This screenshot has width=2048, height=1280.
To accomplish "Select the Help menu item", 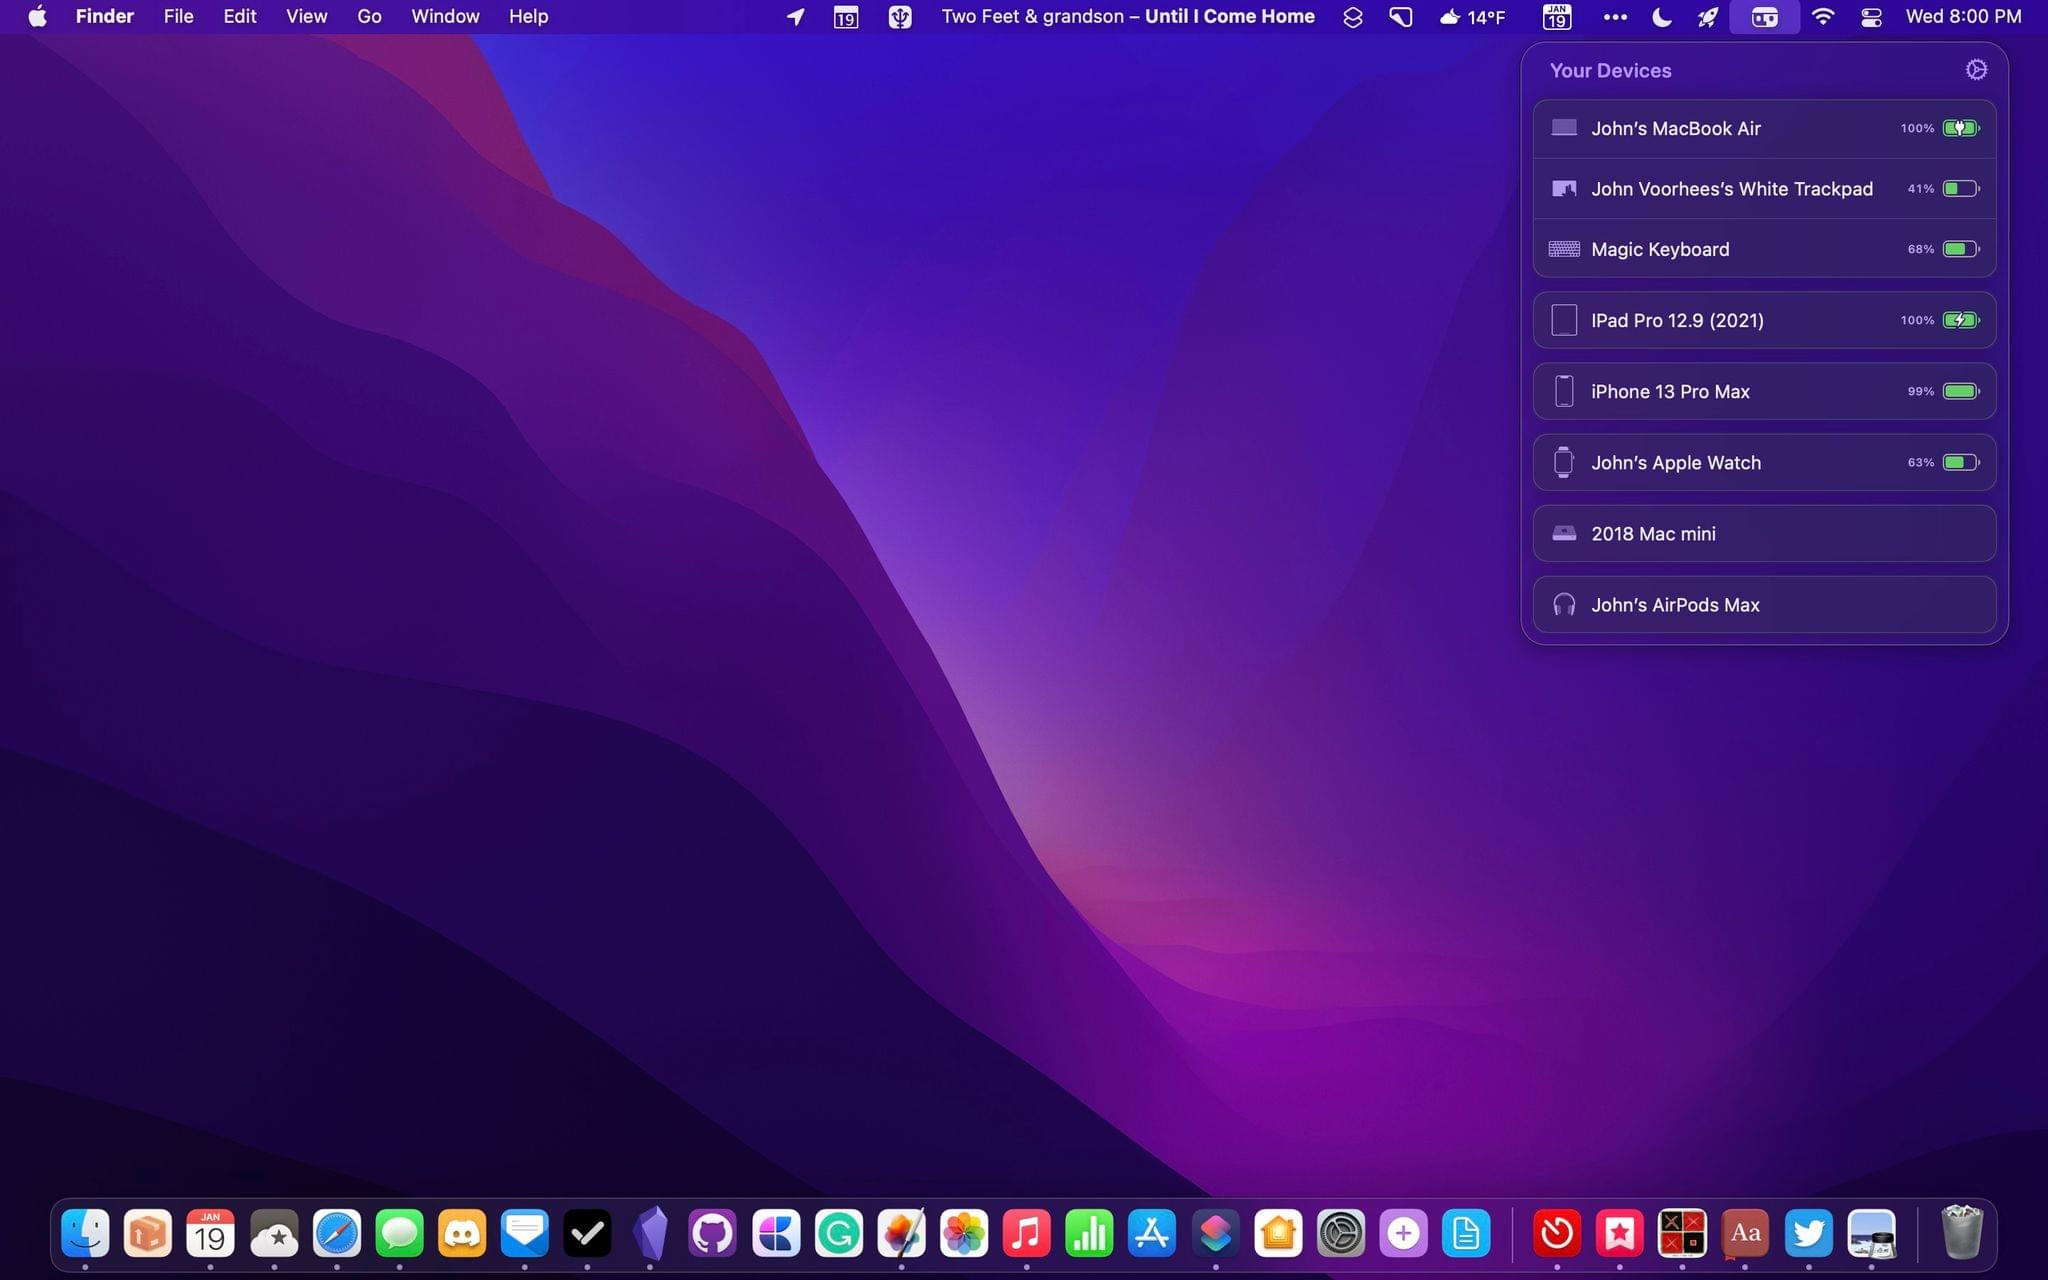I will pyautogui.click(x=526, y=16).
